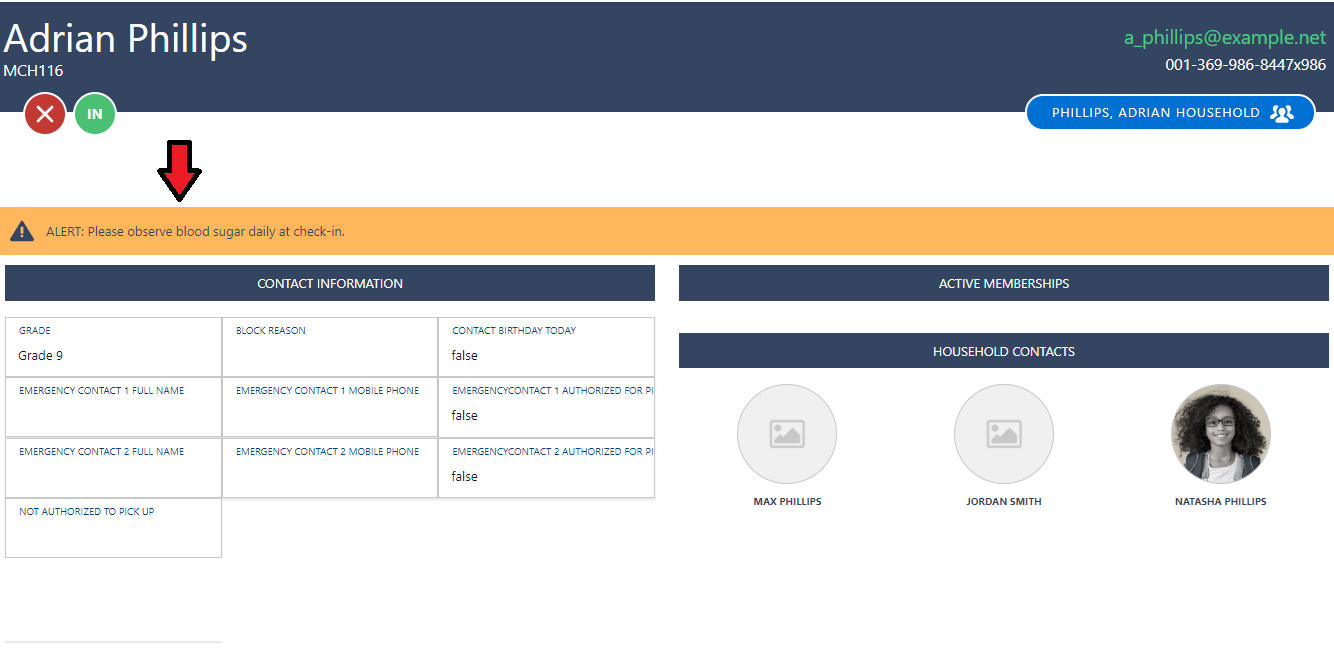Click the red X check-out icon

tap(44, 113)
